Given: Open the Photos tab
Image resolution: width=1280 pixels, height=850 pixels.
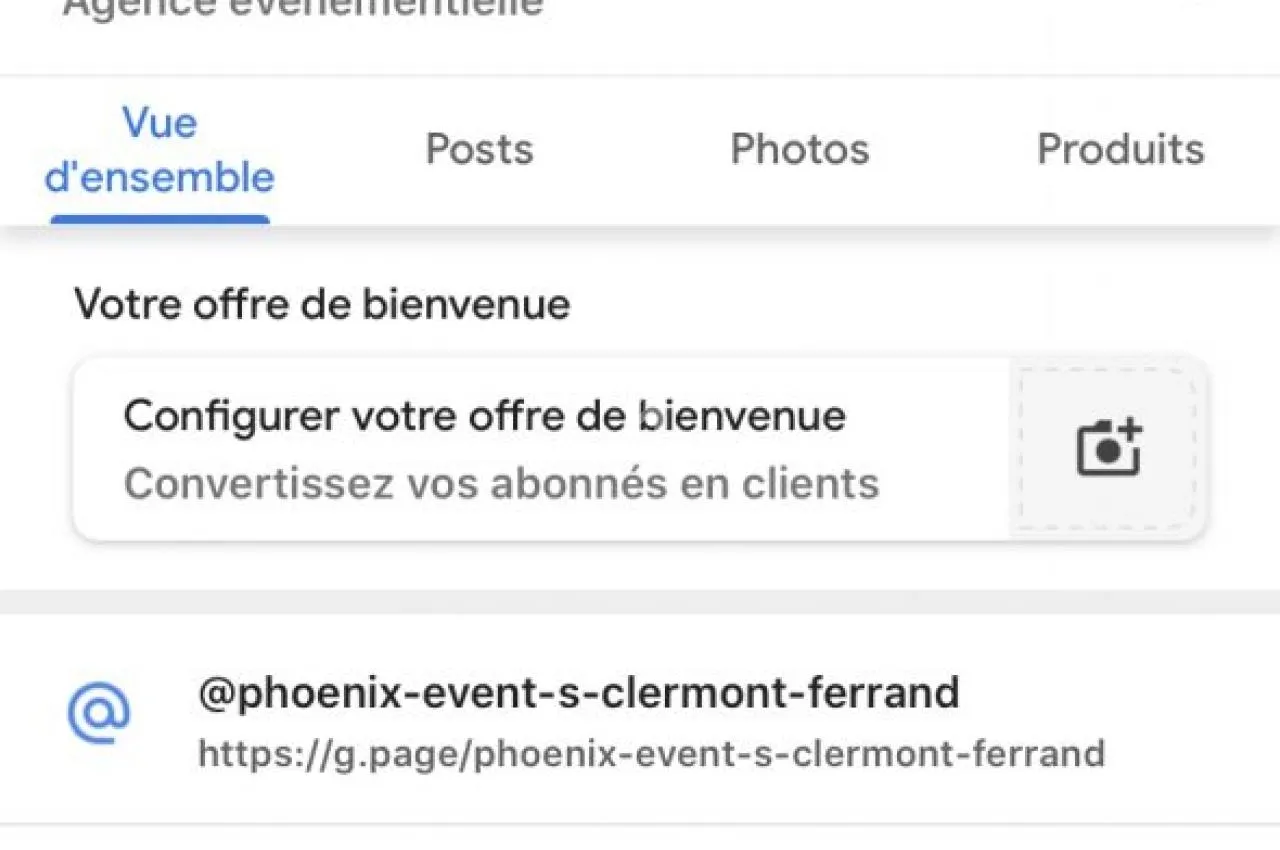Looking at the screenshot, I should (x=800, y=150).
